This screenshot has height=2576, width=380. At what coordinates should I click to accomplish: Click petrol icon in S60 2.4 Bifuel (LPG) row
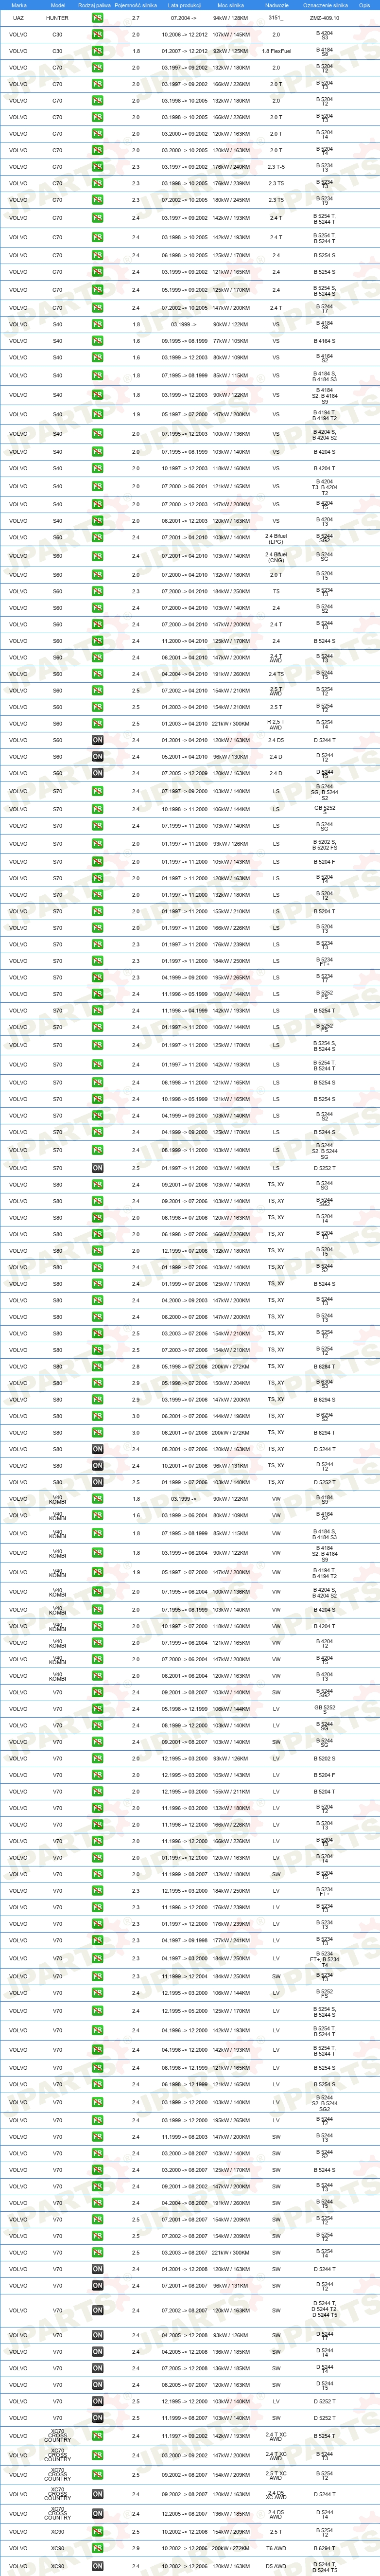click(x=97, y=538)
